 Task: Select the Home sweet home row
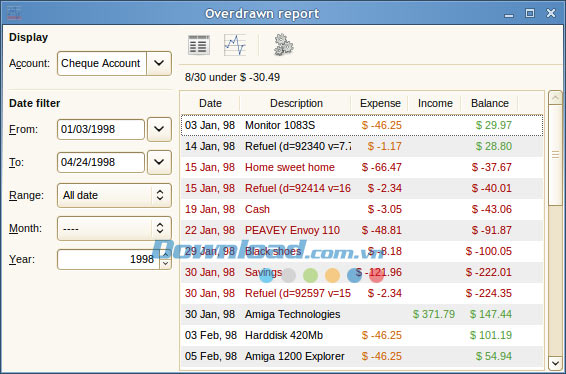[362, 167]
